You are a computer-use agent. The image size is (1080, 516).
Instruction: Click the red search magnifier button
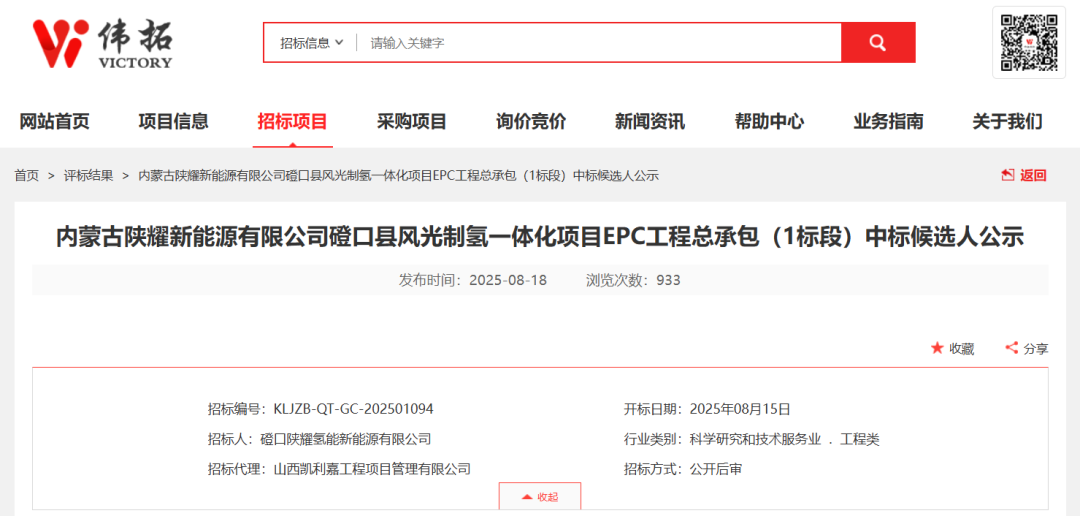[x=878, y=43]
